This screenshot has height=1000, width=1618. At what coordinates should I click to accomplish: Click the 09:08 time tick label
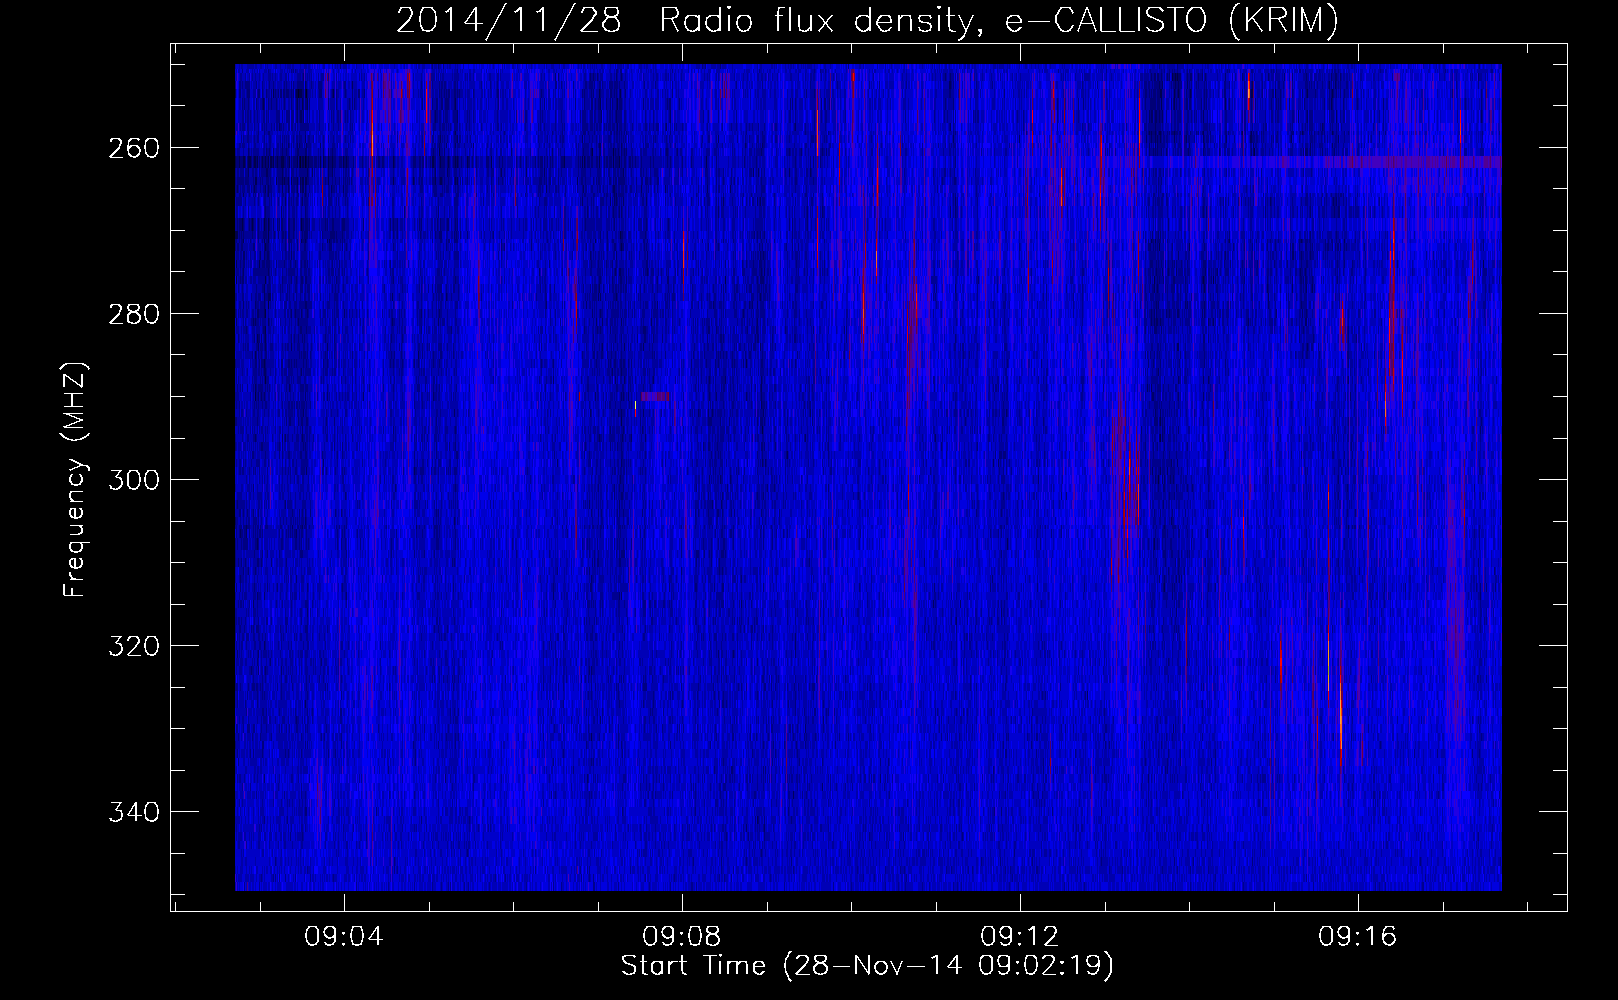[682, 938]
